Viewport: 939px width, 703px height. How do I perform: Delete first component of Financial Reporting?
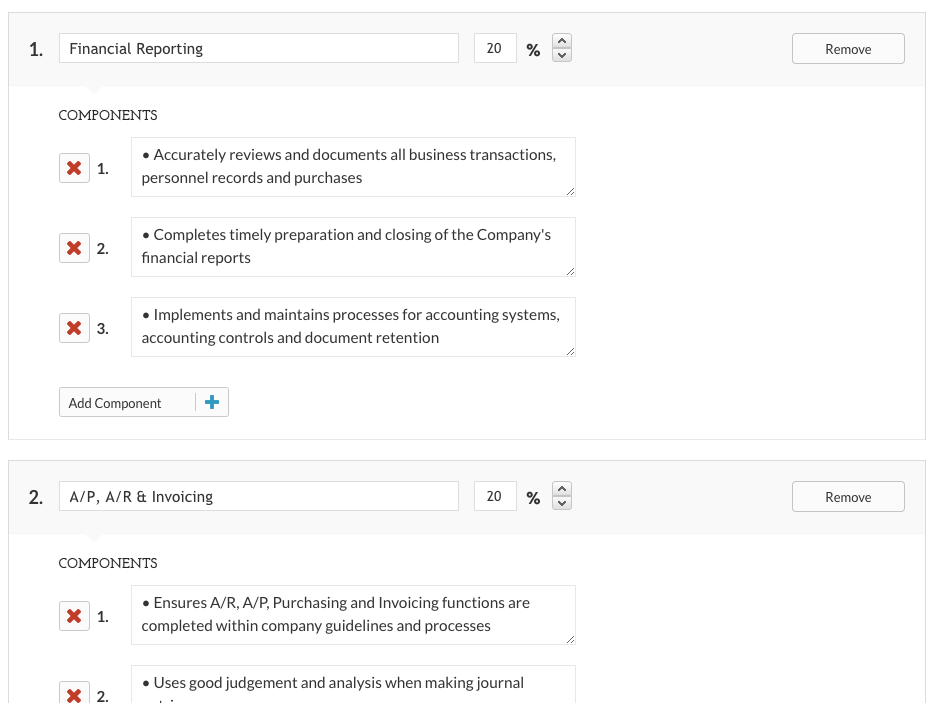[x=74, y=168]
